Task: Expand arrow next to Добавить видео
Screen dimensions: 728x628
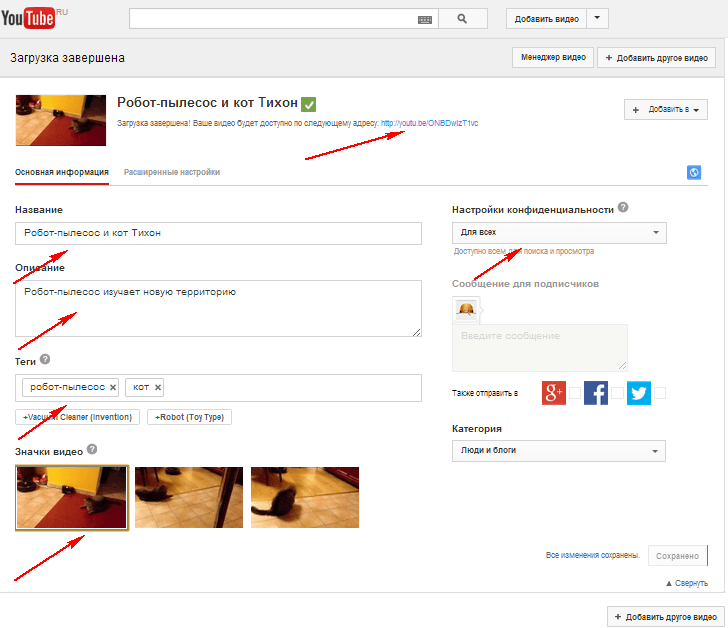Action: click(x=598, y=19)
